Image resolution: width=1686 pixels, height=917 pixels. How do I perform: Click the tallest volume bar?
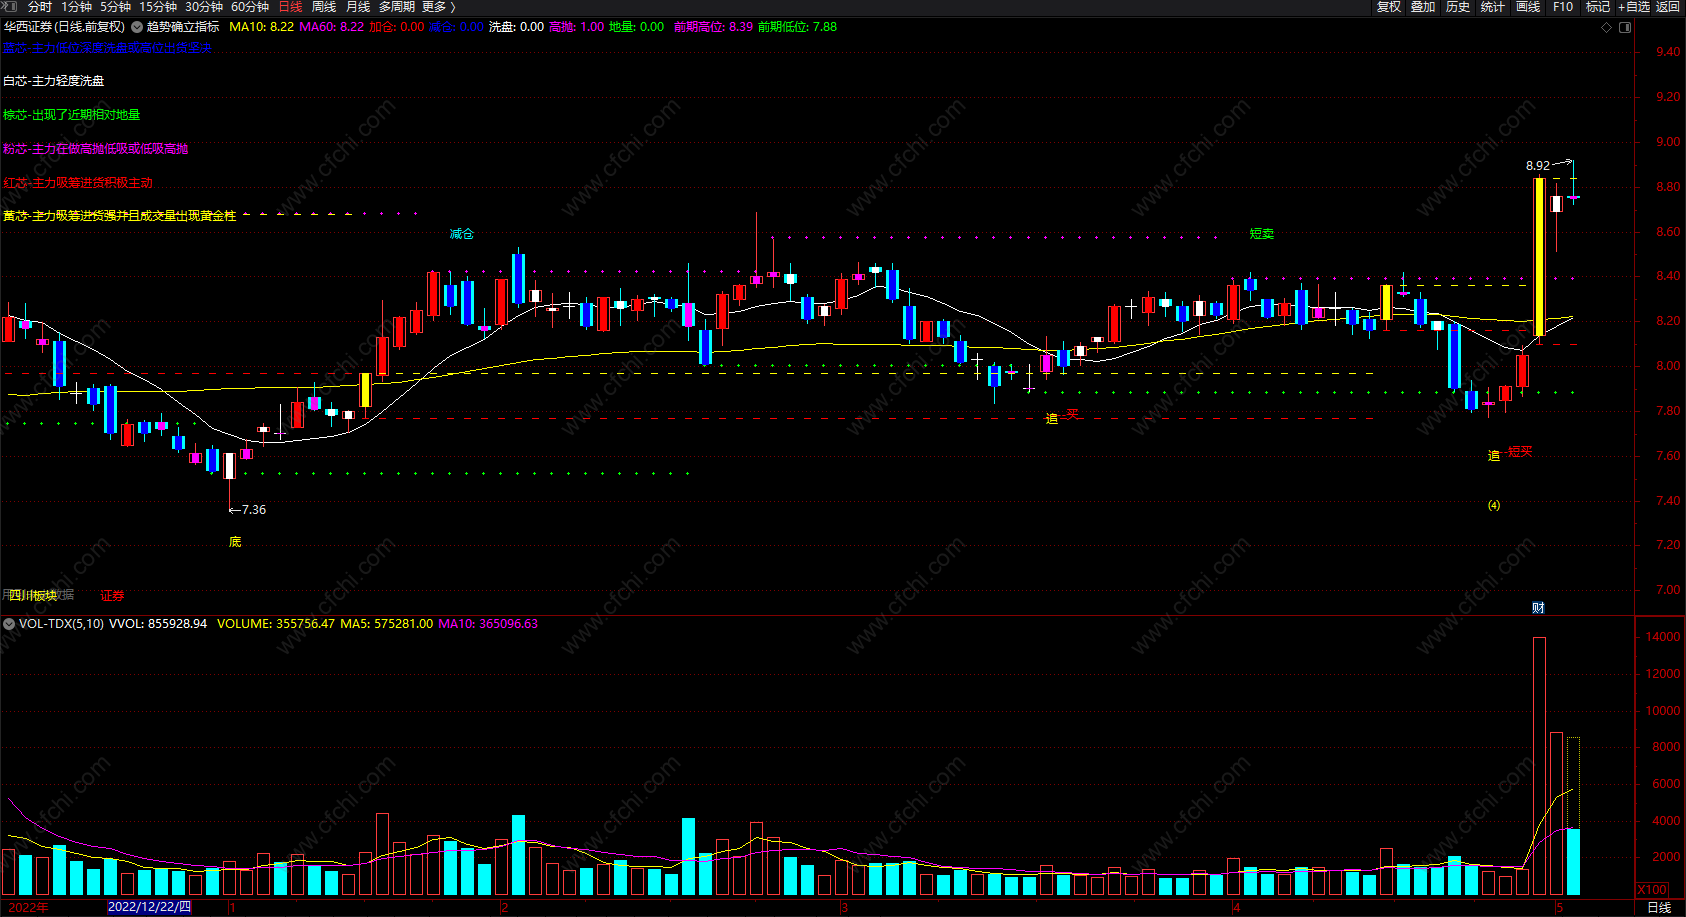point(1539,766)
